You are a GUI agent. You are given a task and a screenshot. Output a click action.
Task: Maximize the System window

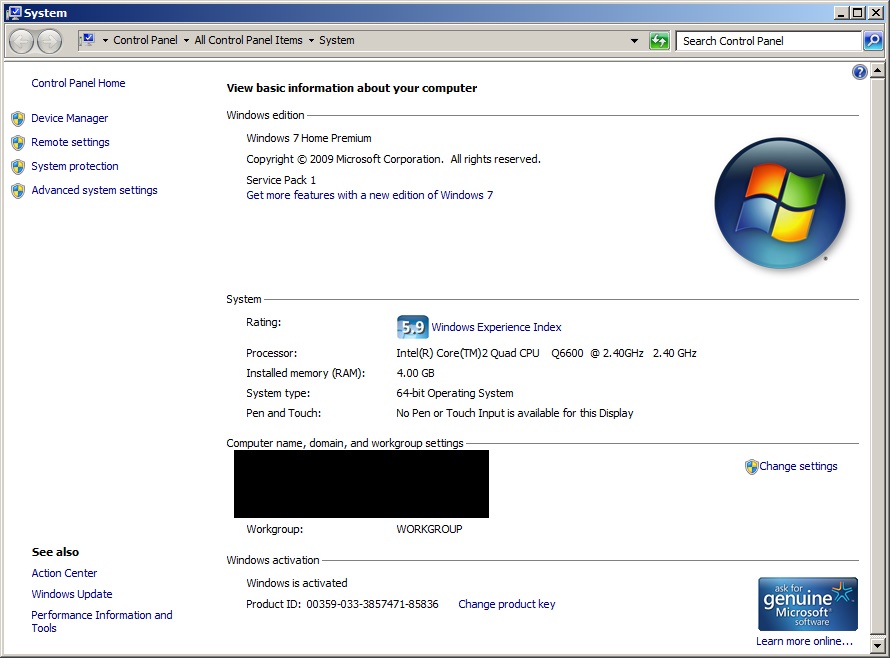coord(858,12)
